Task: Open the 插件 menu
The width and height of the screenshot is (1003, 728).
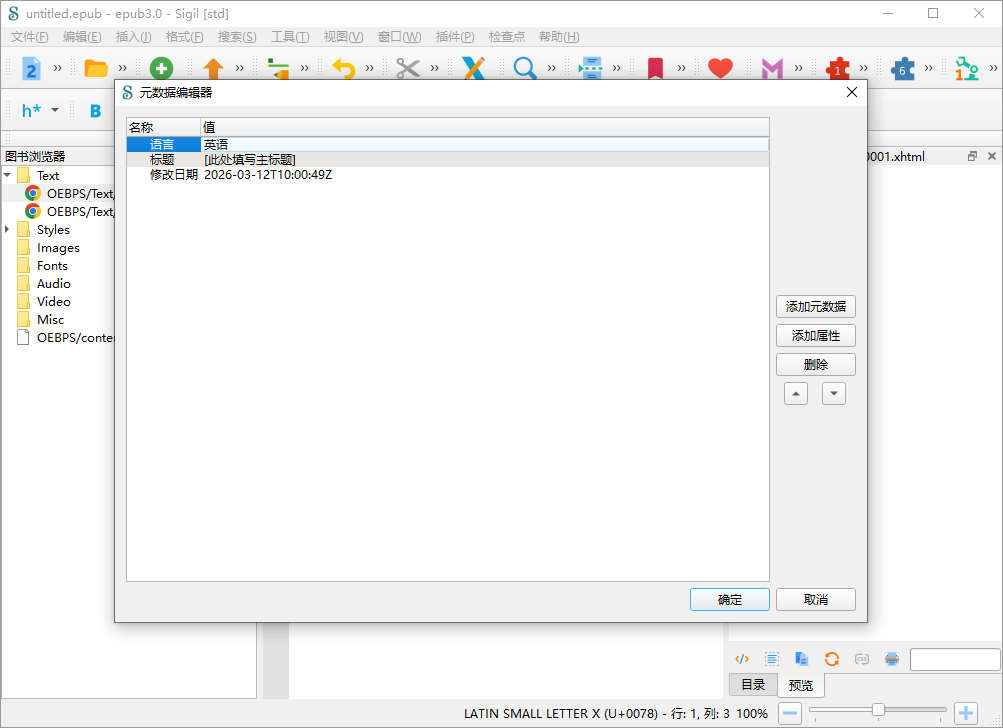Action: (x=455, y=37)
